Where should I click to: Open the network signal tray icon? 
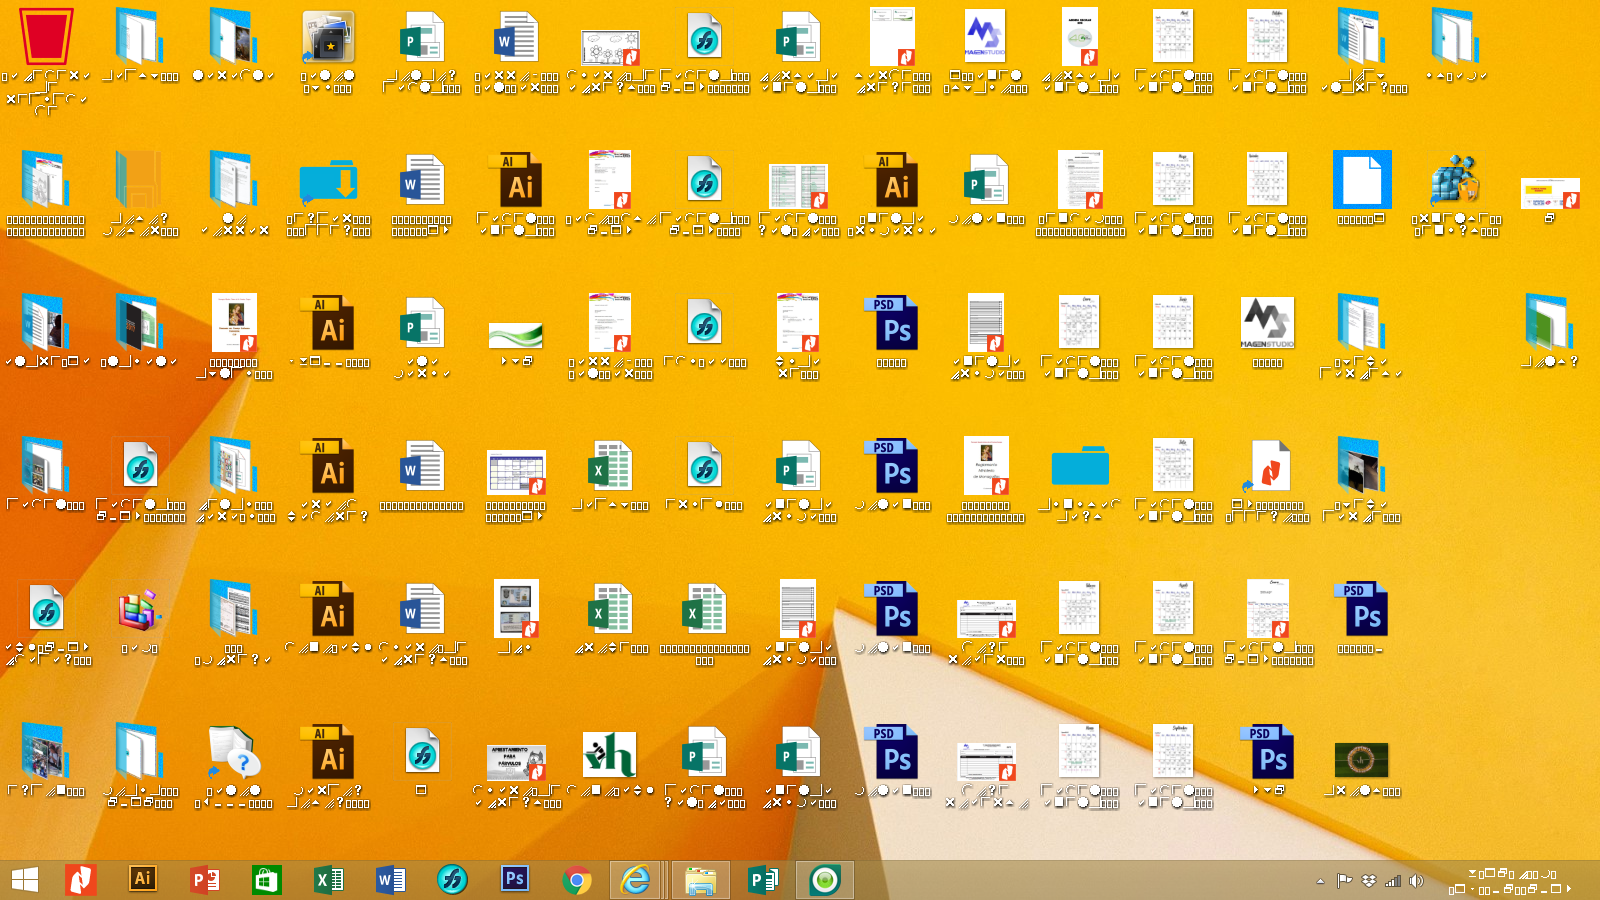click(1393, 881)
